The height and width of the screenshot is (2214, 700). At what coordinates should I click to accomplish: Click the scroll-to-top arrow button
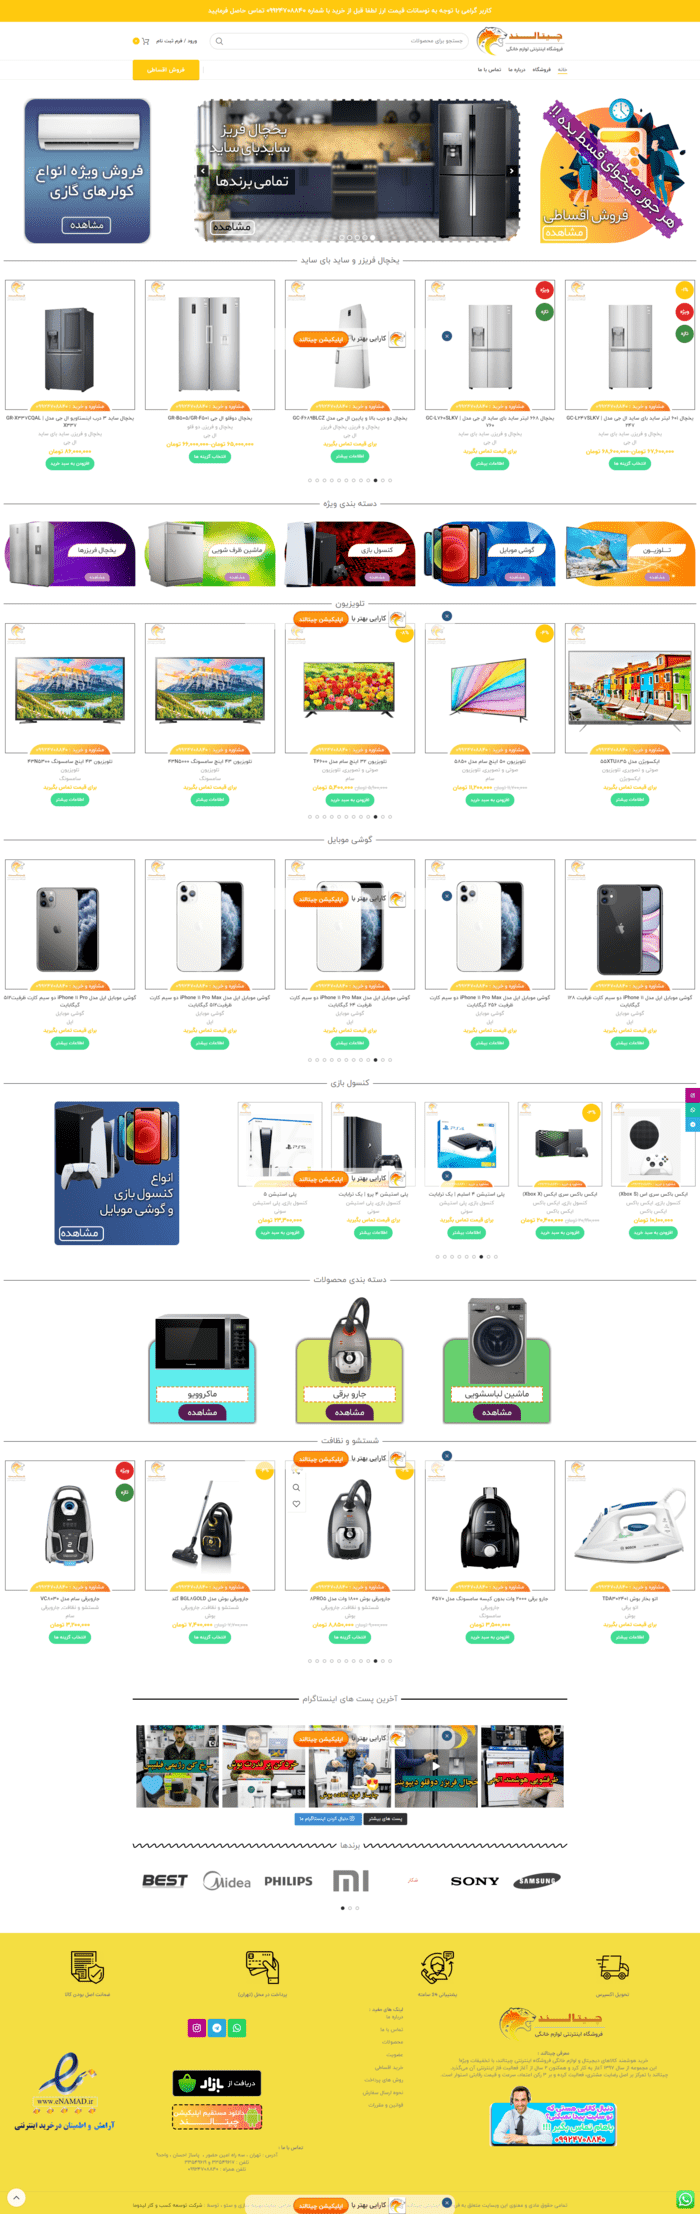(x=16, y=2197)
